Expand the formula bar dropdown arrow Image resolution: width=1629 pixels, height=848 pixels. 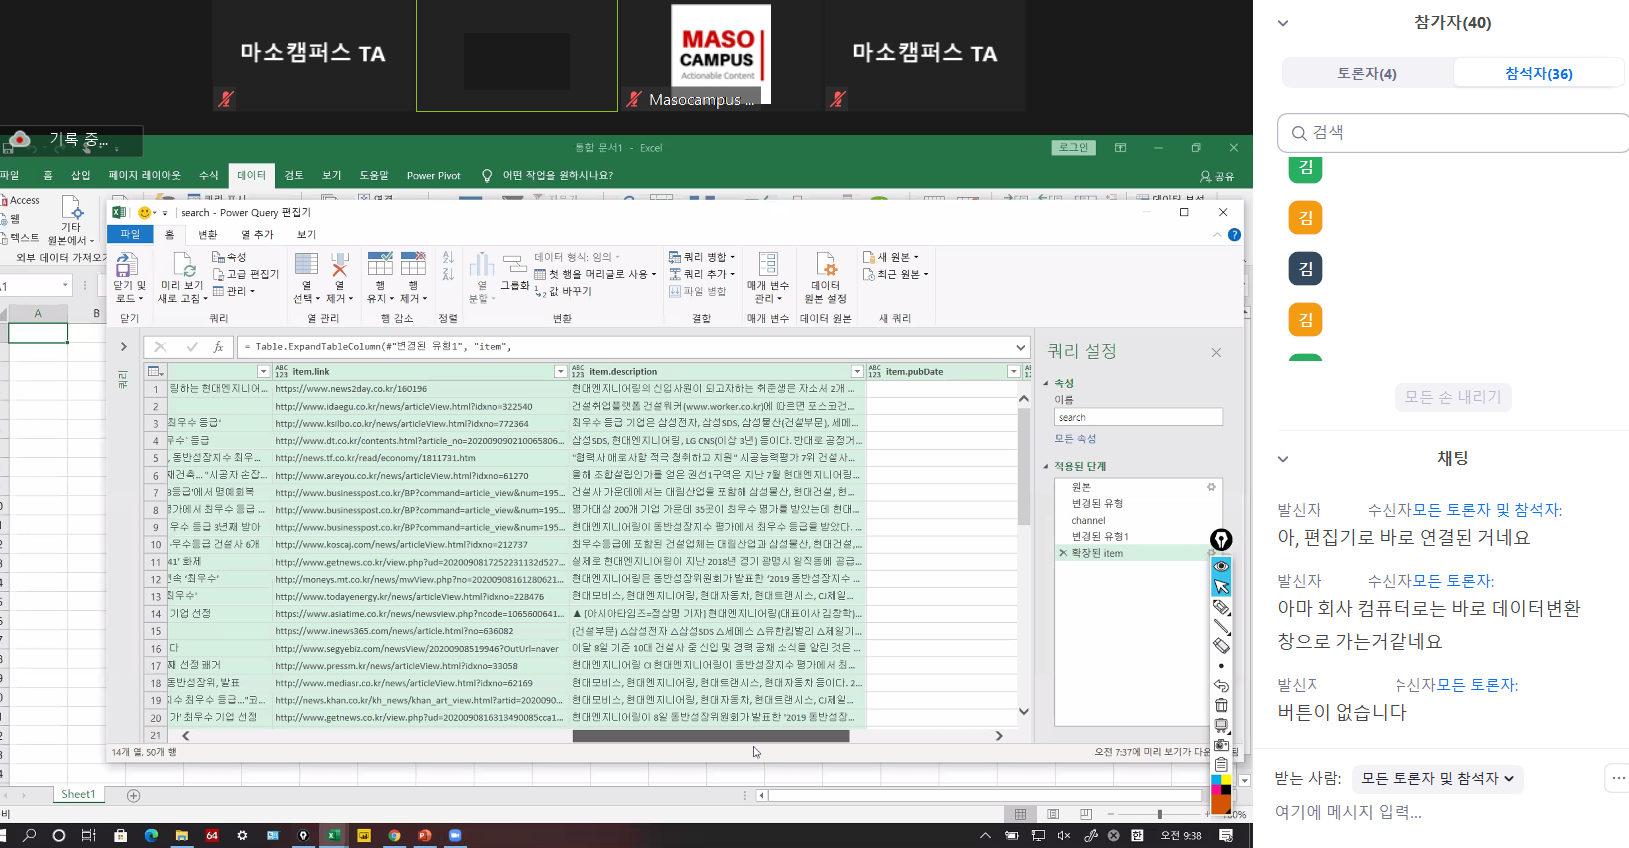click(1020, 347)
